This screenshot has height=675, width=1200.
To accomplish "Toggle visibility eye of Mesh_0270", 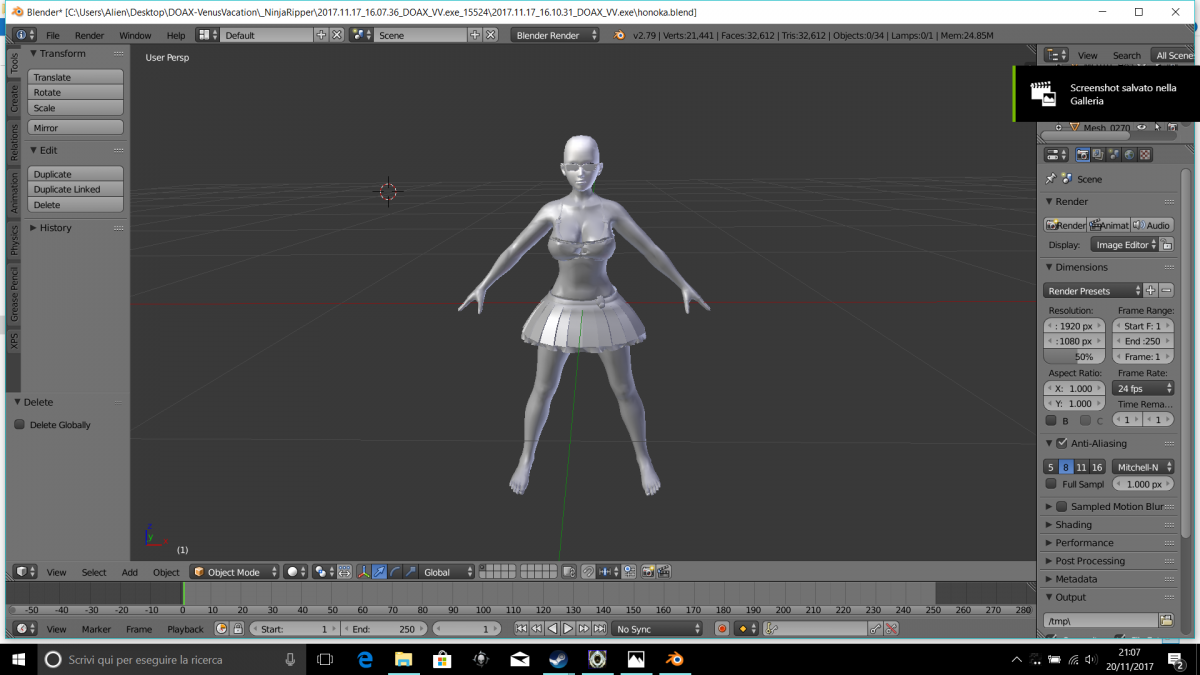I will (x=1141, y=128).
